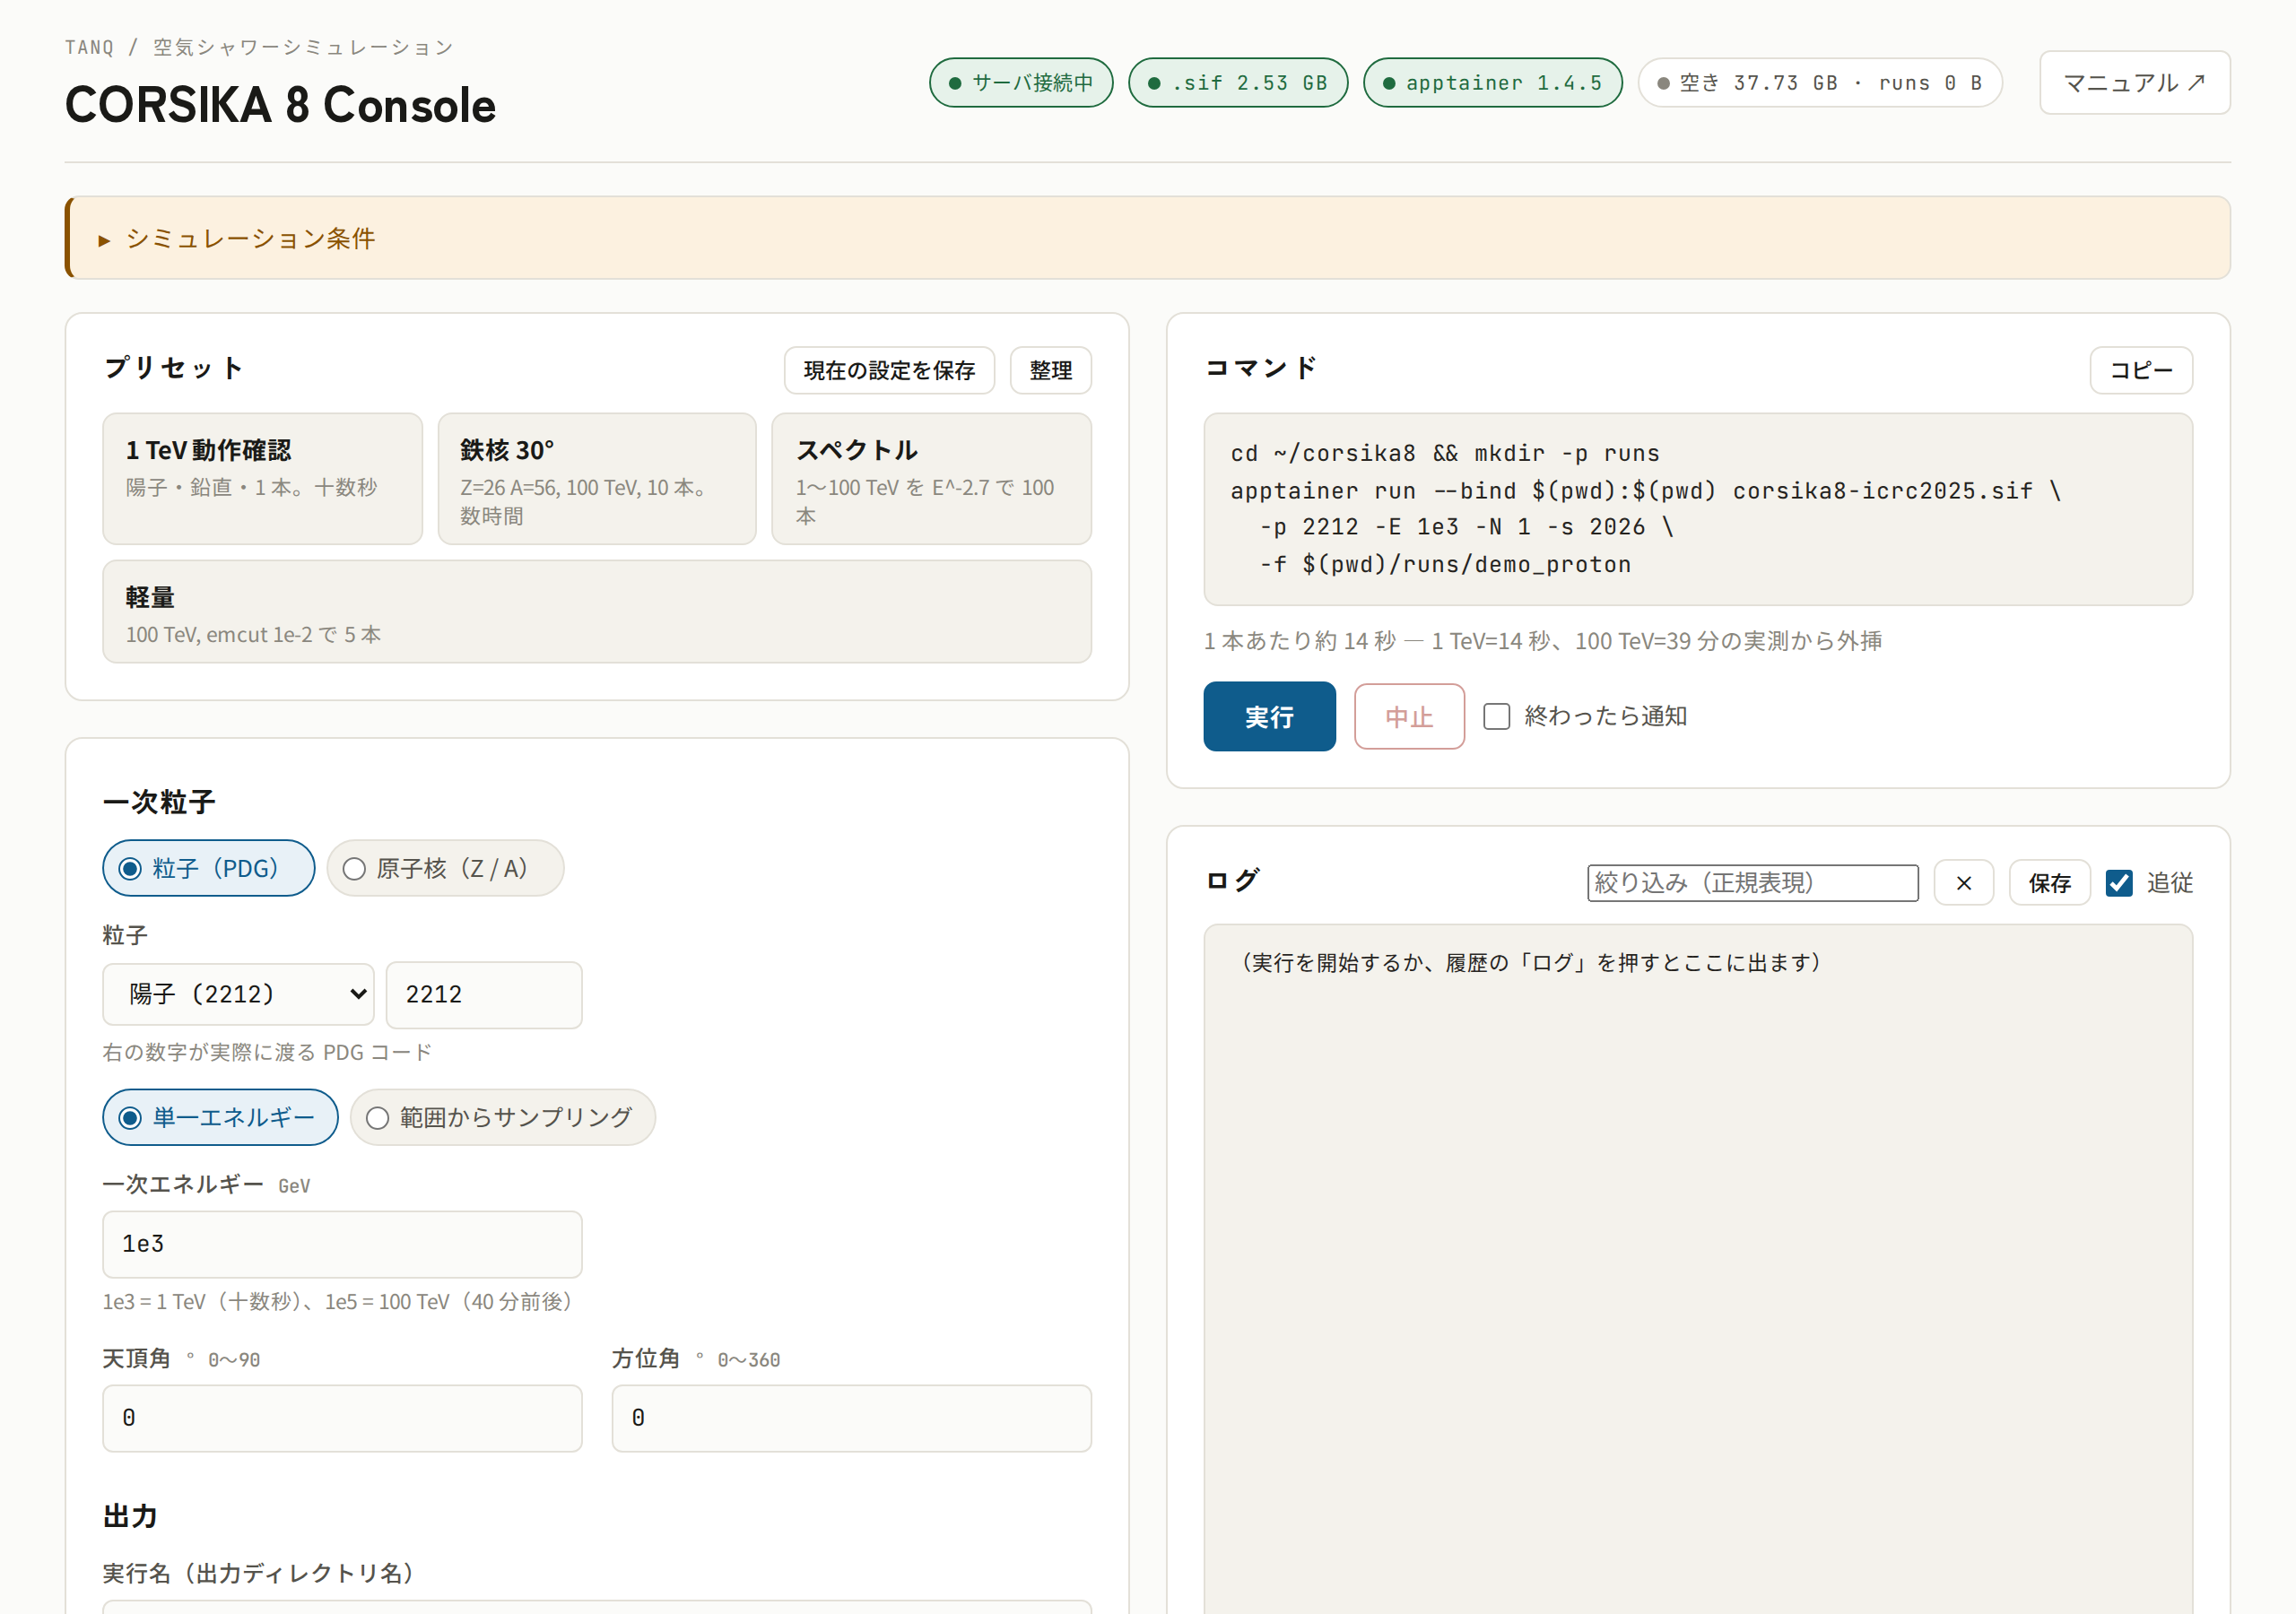This screenshot has width=2296, height=1614.
Task: Click the 空き 37.73 GB disk status badge
Action: click(x=1819, y=83)
